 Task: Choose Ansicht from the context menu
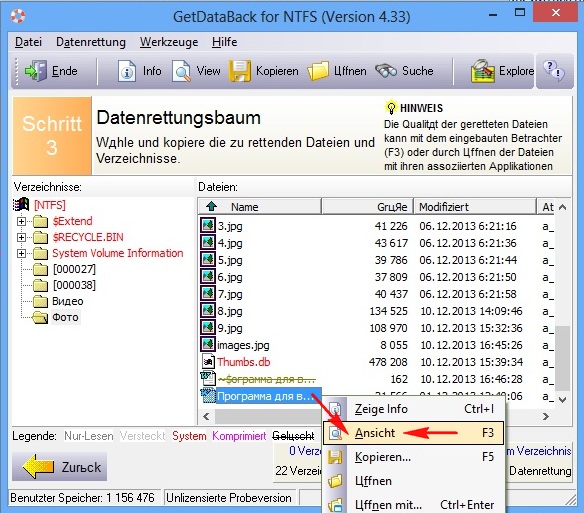413,433
